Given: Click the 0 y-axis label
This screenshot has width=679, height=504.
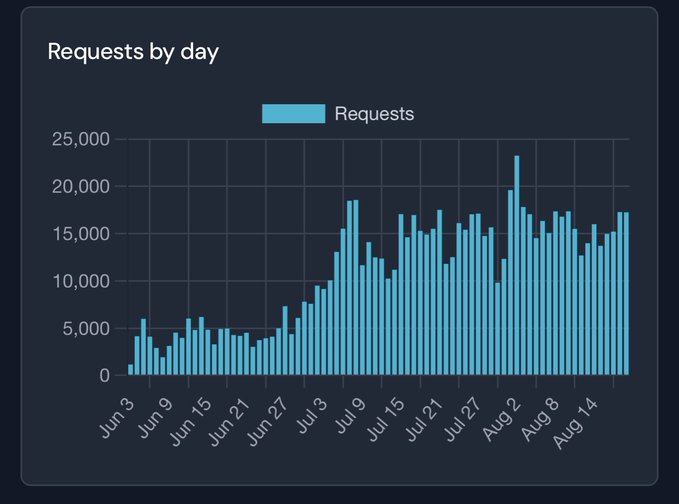Looking at the screenshot, I should tap(104, 375).
